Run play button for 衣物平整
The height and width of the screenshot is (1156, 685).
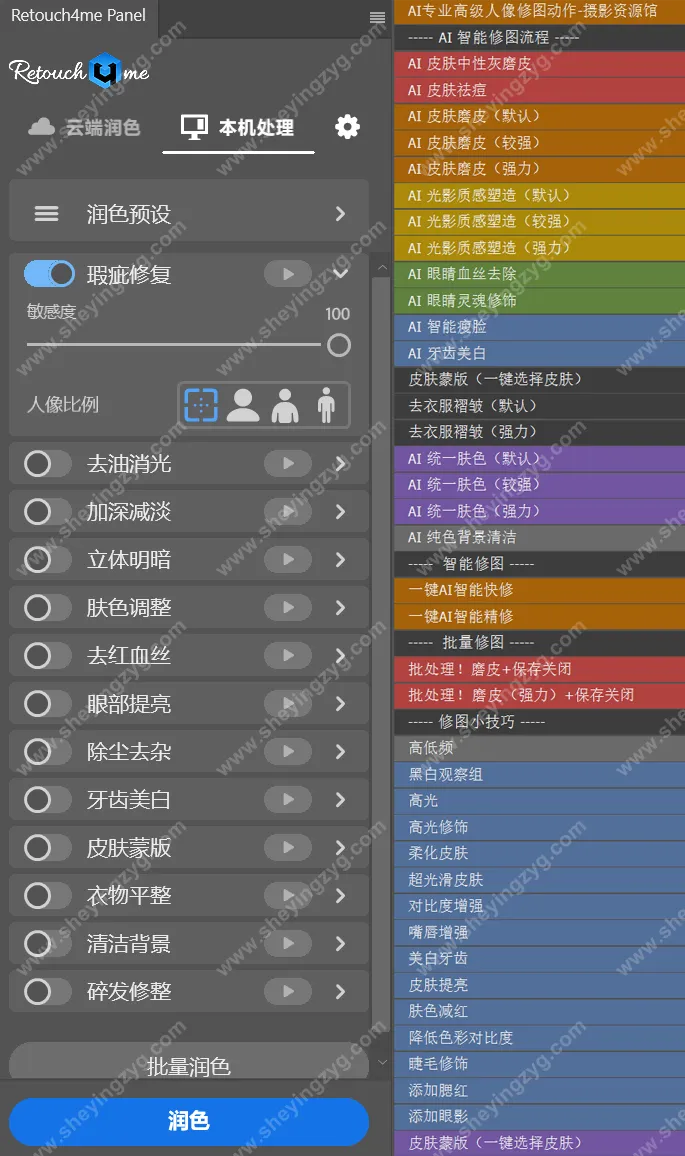pos(288,895)
